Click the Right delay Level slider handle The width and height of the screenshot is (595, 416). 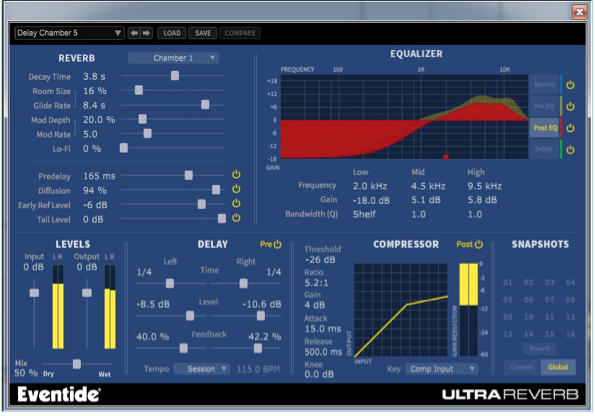tap(261, 315)
